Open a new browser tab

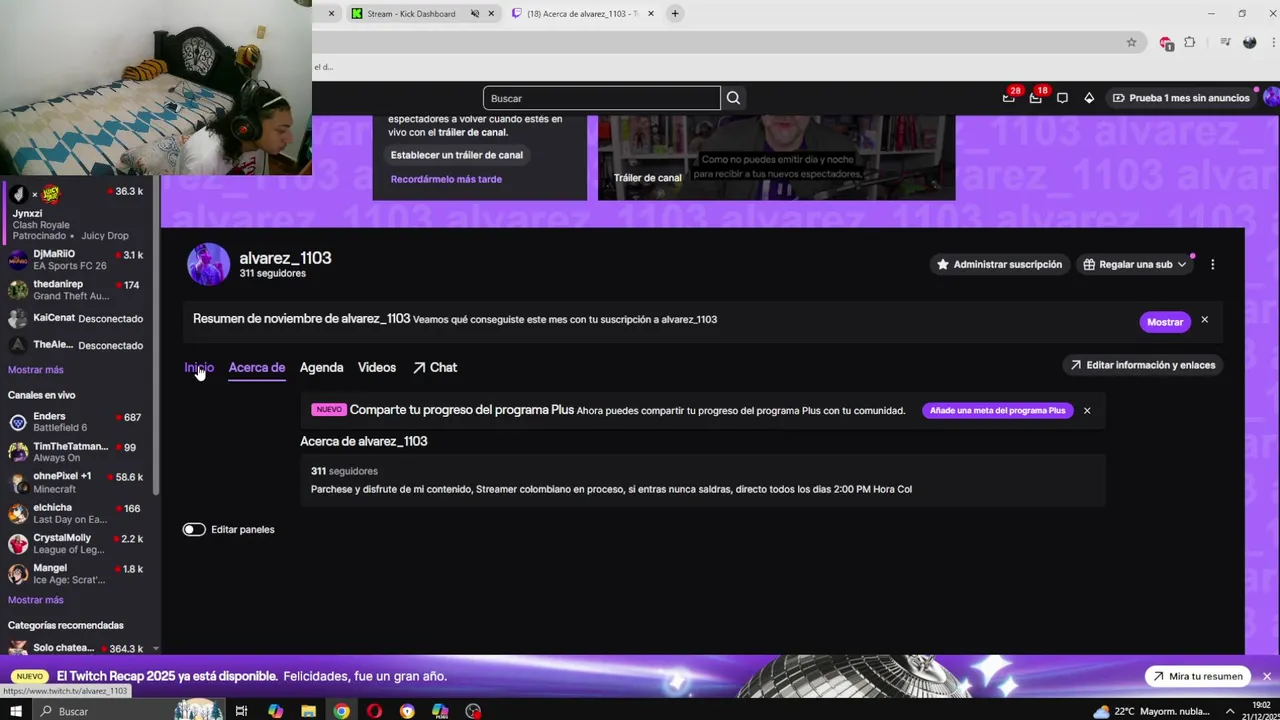pos(675,13)
